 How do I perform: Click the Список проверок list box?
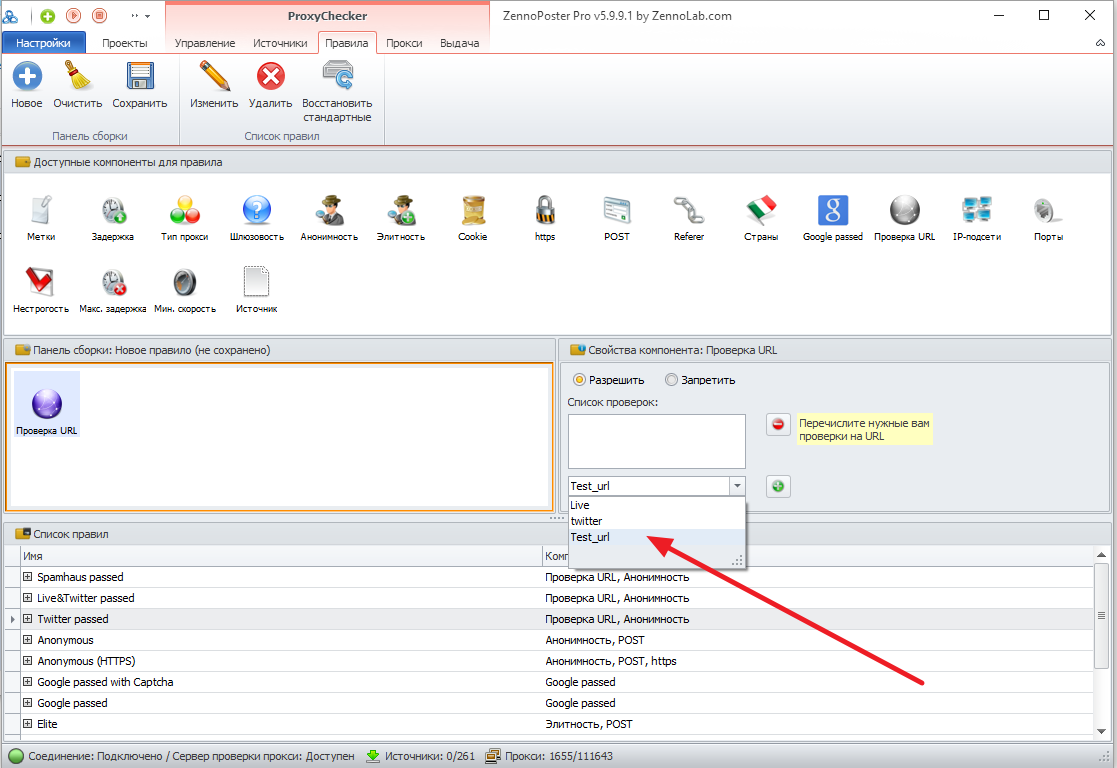click(656, 441)
